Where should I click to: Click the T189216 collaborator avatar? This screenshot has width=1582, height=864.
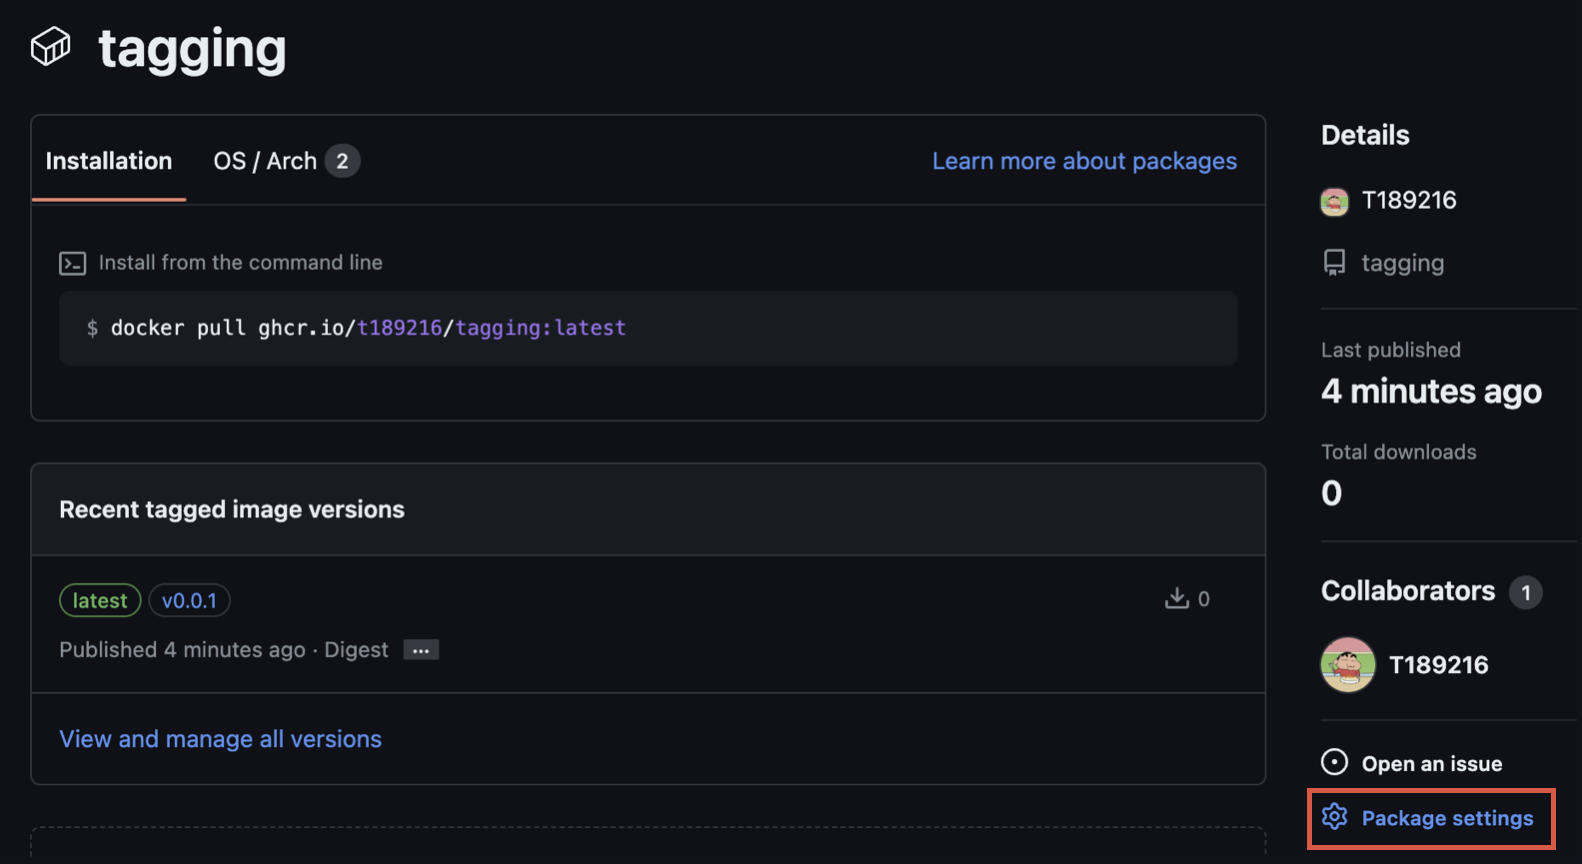[1348, 665]
